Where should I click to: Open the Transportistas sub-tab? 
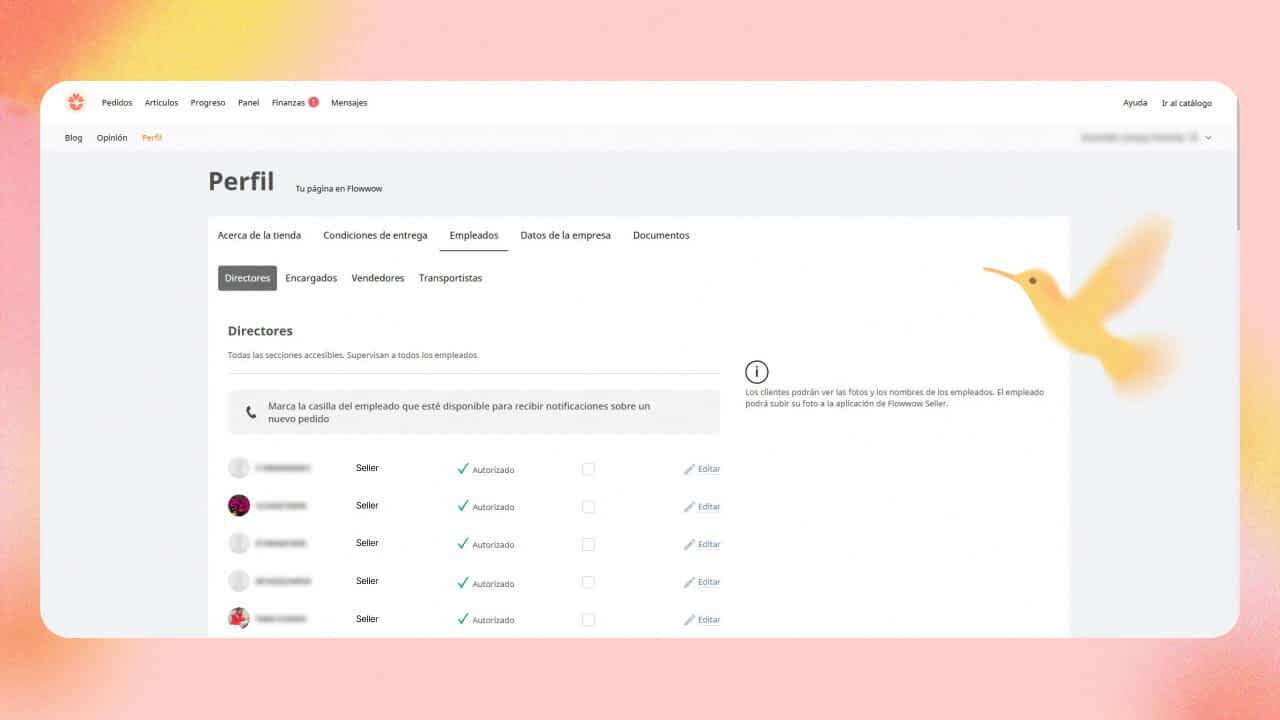pyautogui.click(x=450, y=278)
